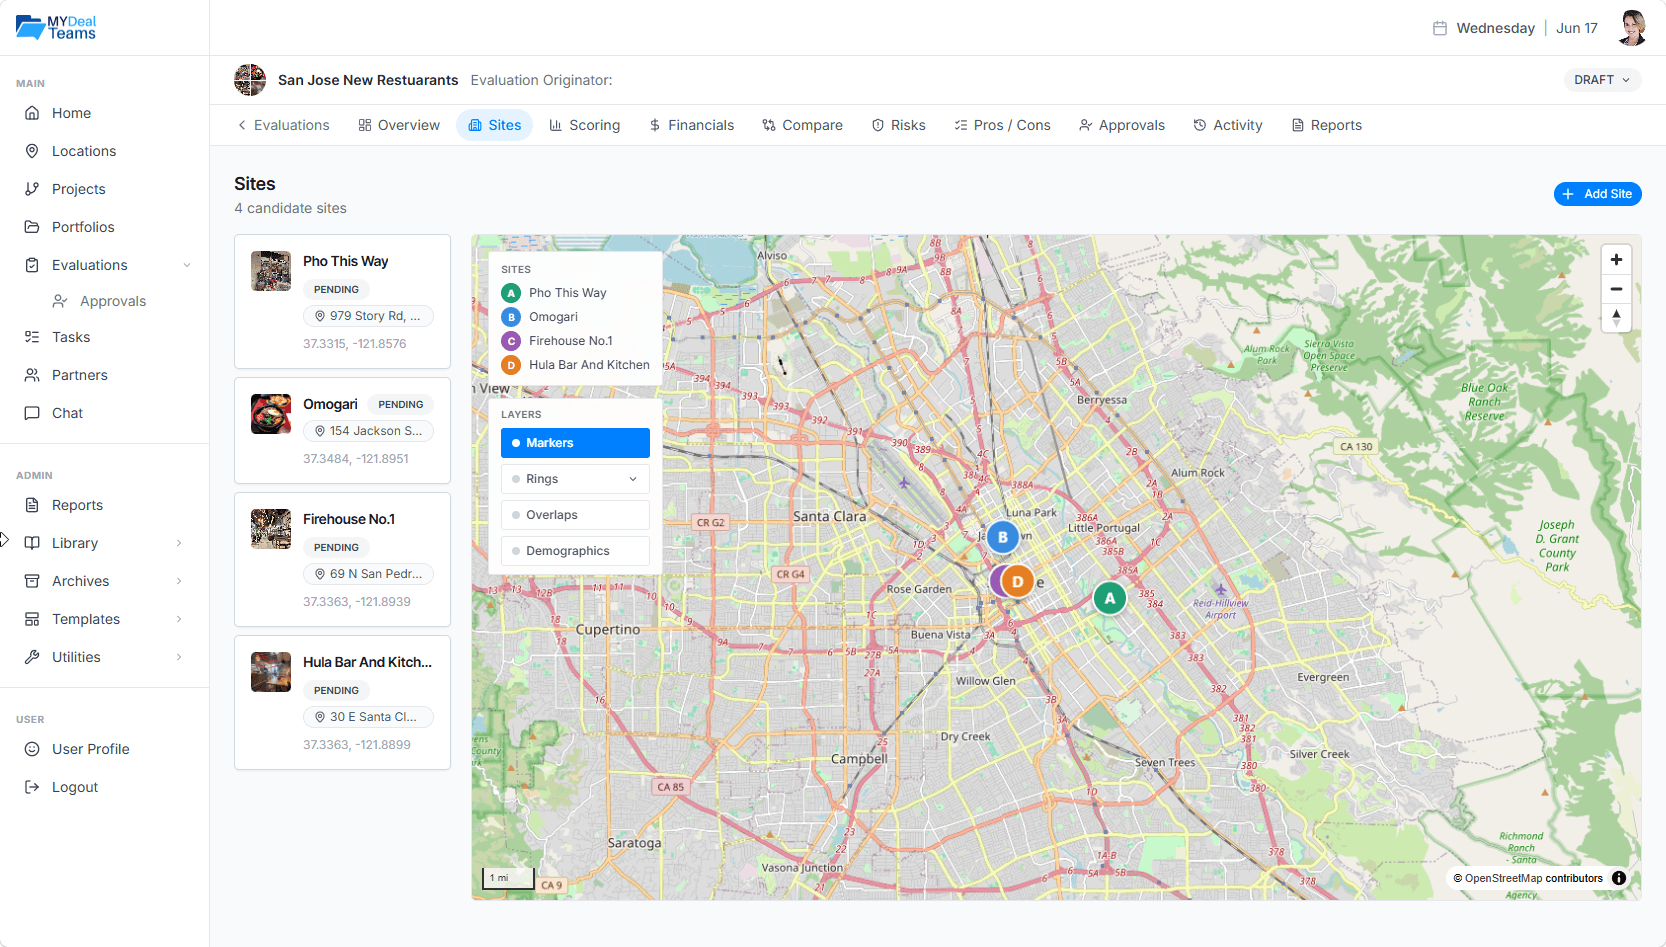1666x947 pixels.
Task: Click blue map marker B
Action: click(x=1003, y=537)
